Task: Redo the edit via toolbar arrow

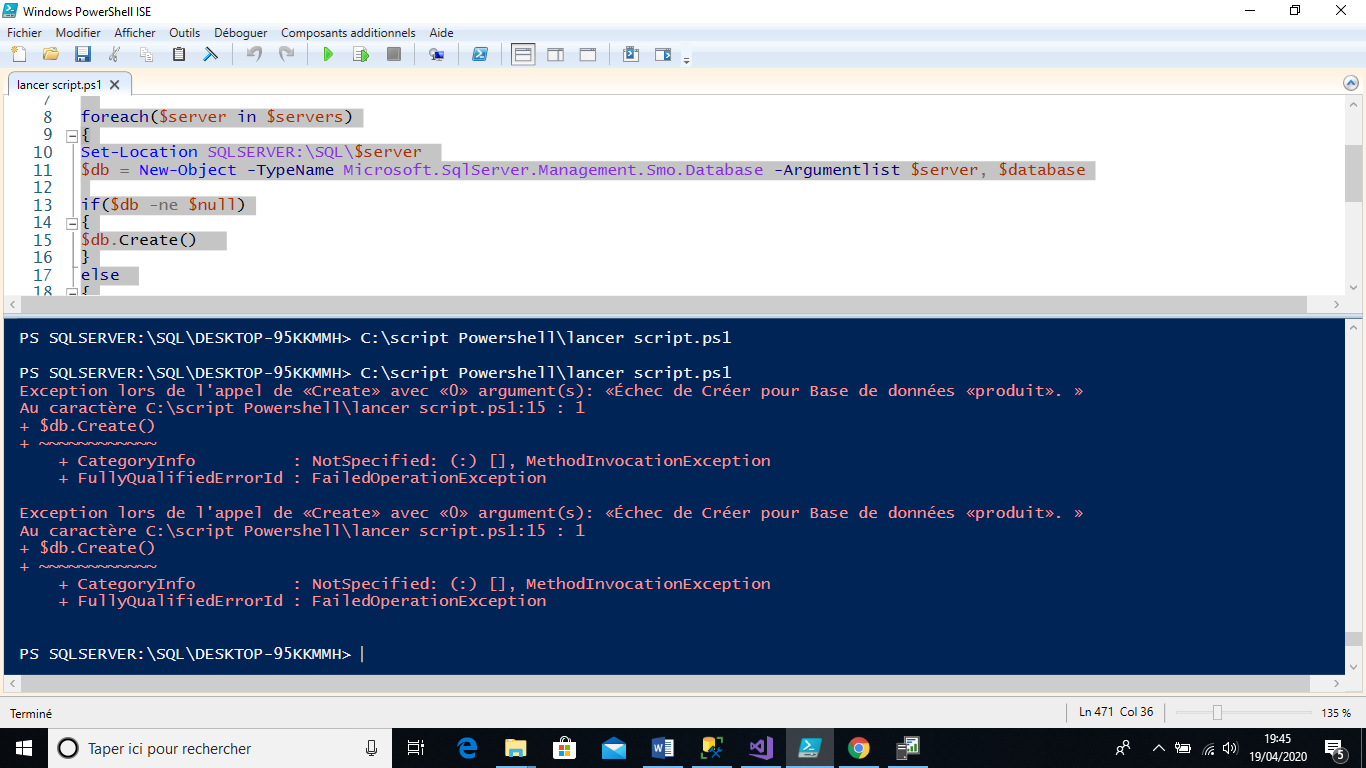Action: pyautogui.click(x=286, y=54)
